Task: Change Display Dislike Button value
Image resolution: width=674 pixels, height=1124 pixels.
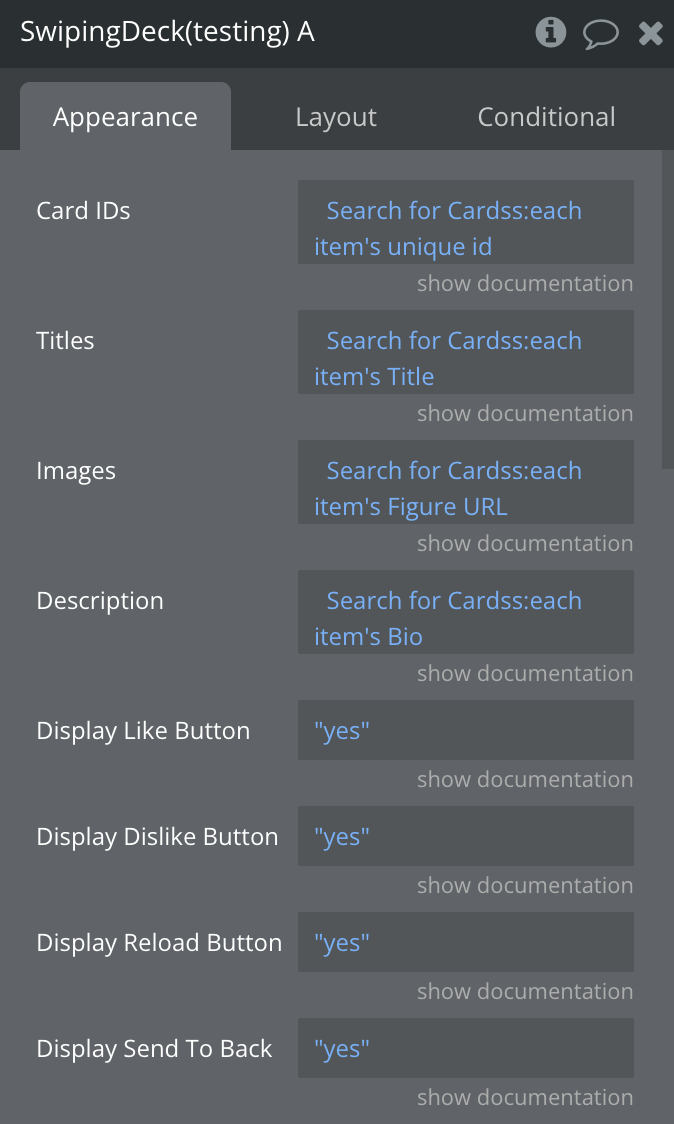Action: (x=465, y=836)
